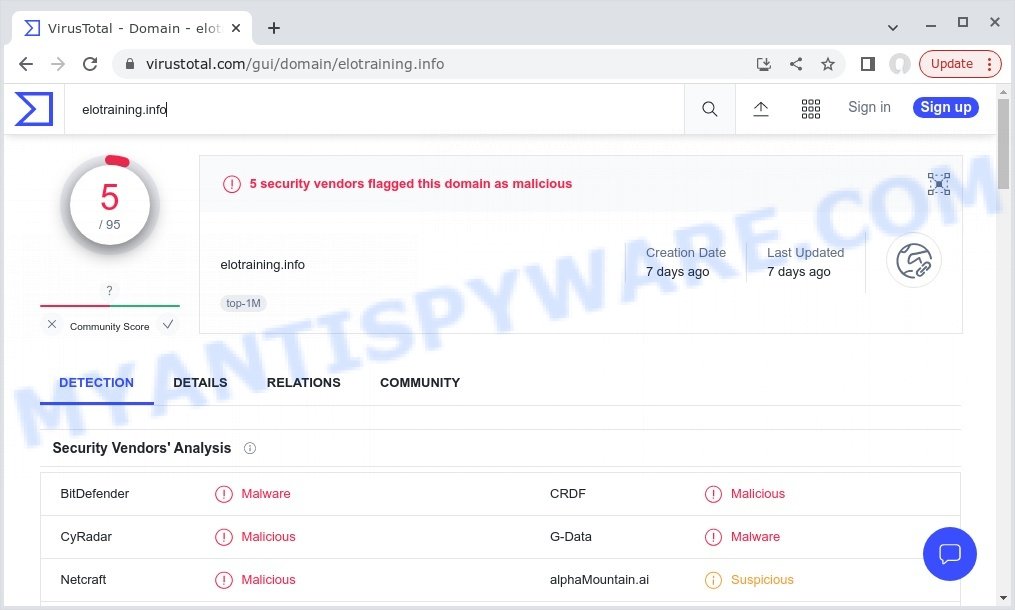Click the Last Updated label
Screen dimensions: 1015x610
805,253
